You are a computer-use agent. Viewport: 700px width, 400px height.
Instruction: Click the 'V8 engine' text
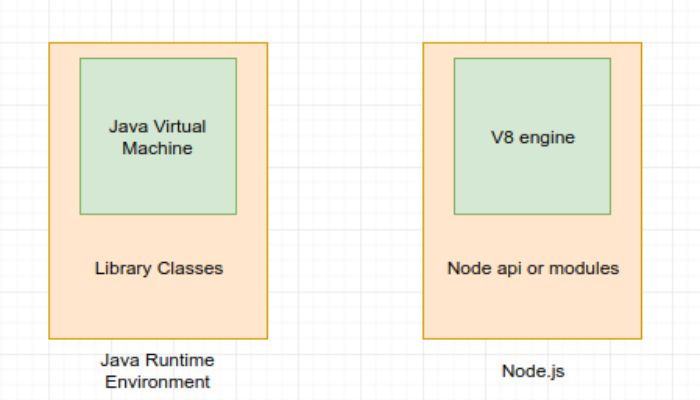coord(533,137)
